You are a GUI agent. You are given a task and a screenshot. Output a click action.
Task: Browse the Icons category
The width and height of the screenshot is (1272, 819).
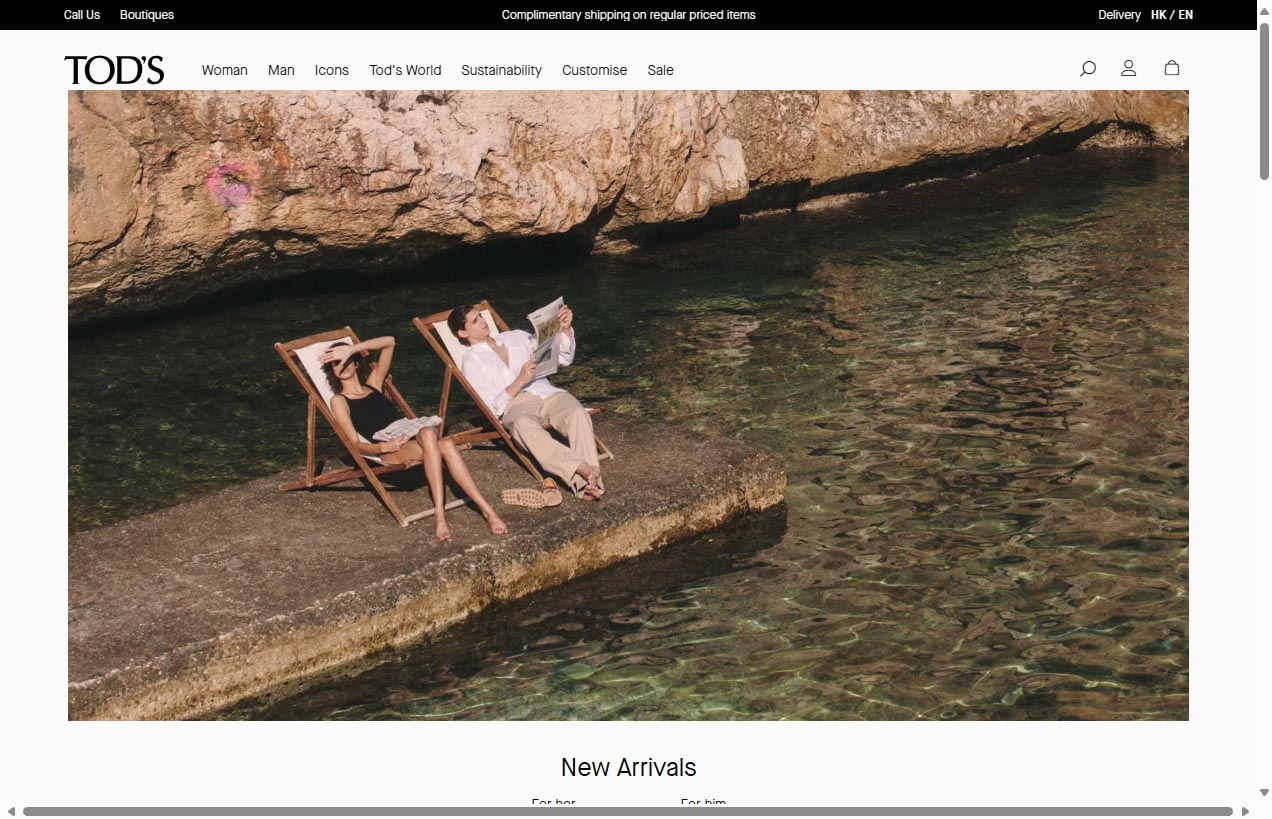tap(332, 70)
